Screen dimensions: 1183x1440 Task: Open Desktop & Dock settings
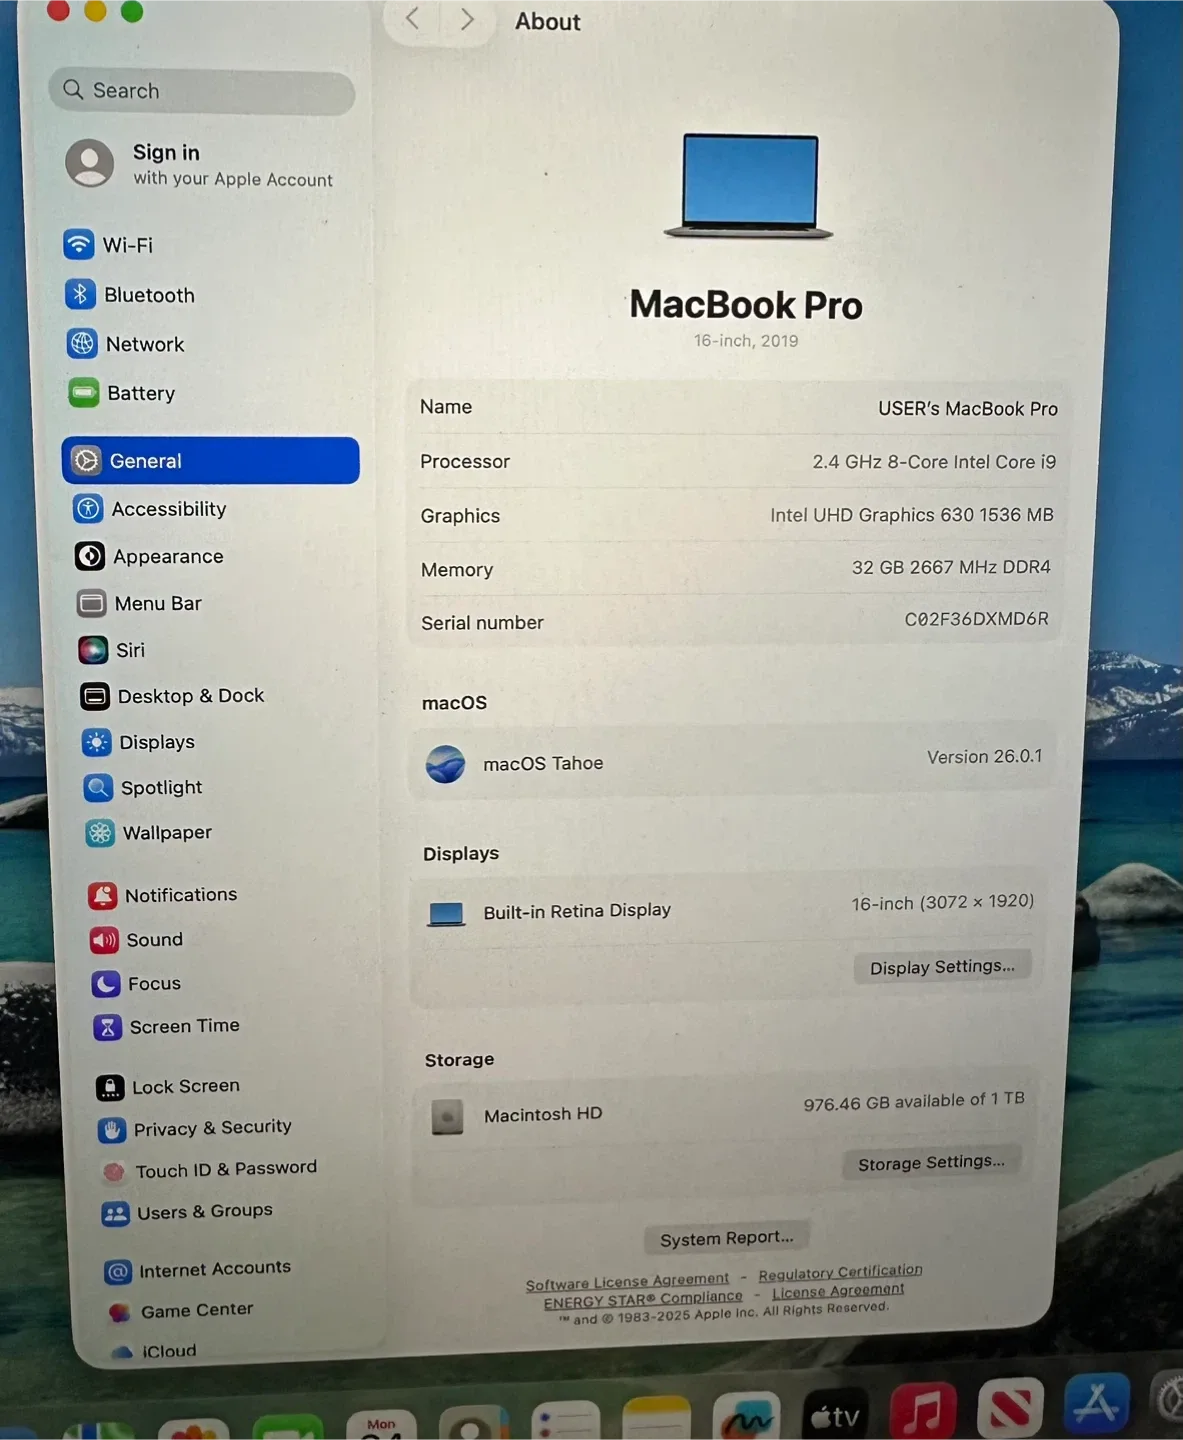pos(190,696)
